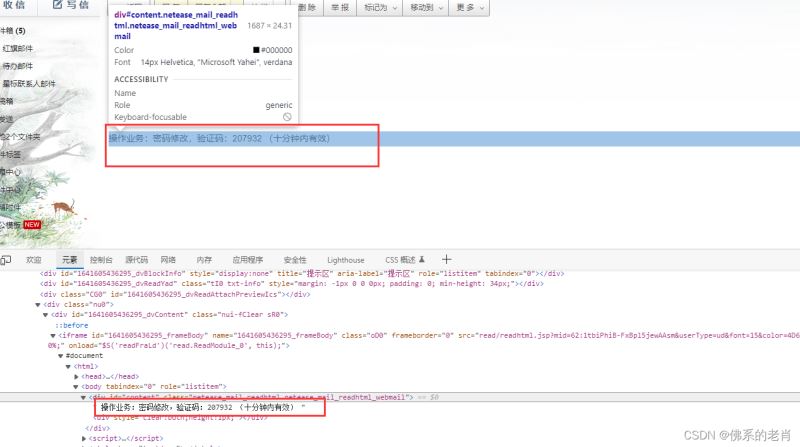800x447 pixels.
Task: Switch to the Lighthouse DevTools tab
Action: (345, 260)
